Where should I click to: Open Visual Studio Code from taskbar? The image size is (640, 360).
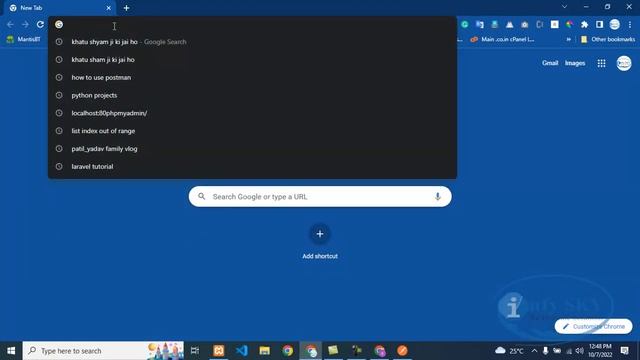point(242,351)
